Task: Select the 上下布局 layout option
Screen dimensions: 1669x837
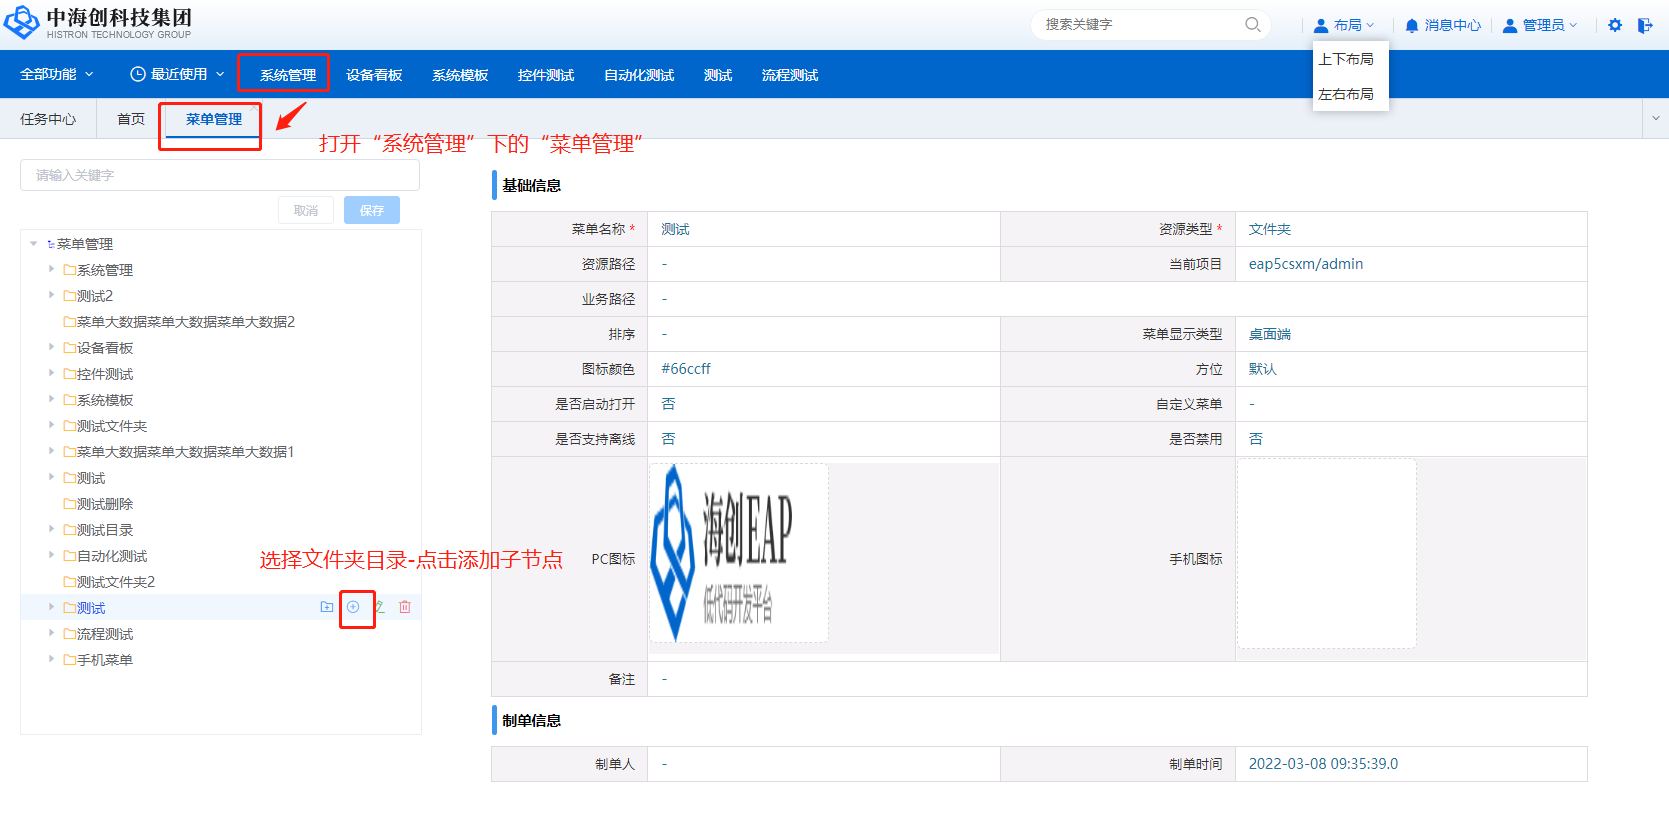Action: pos(1346,59)
